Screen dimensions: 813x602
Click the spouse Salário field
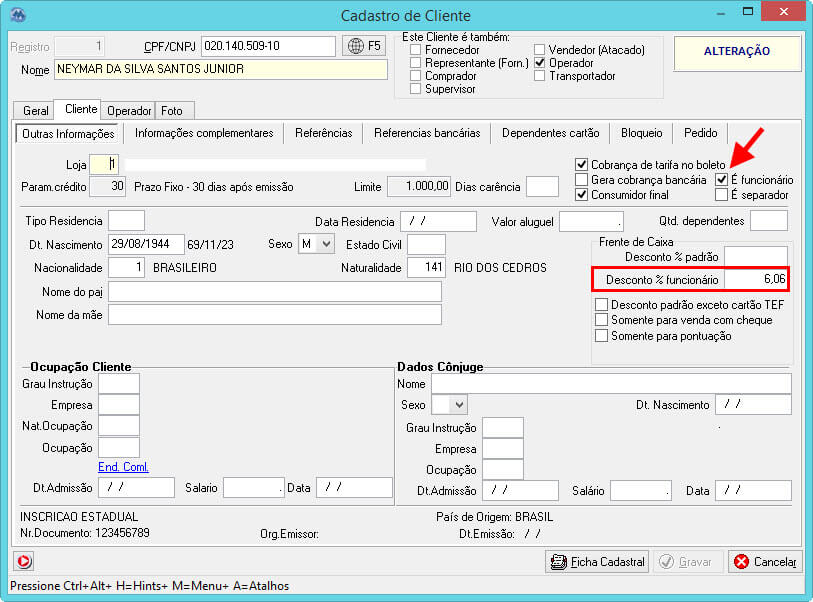(641, 491)
